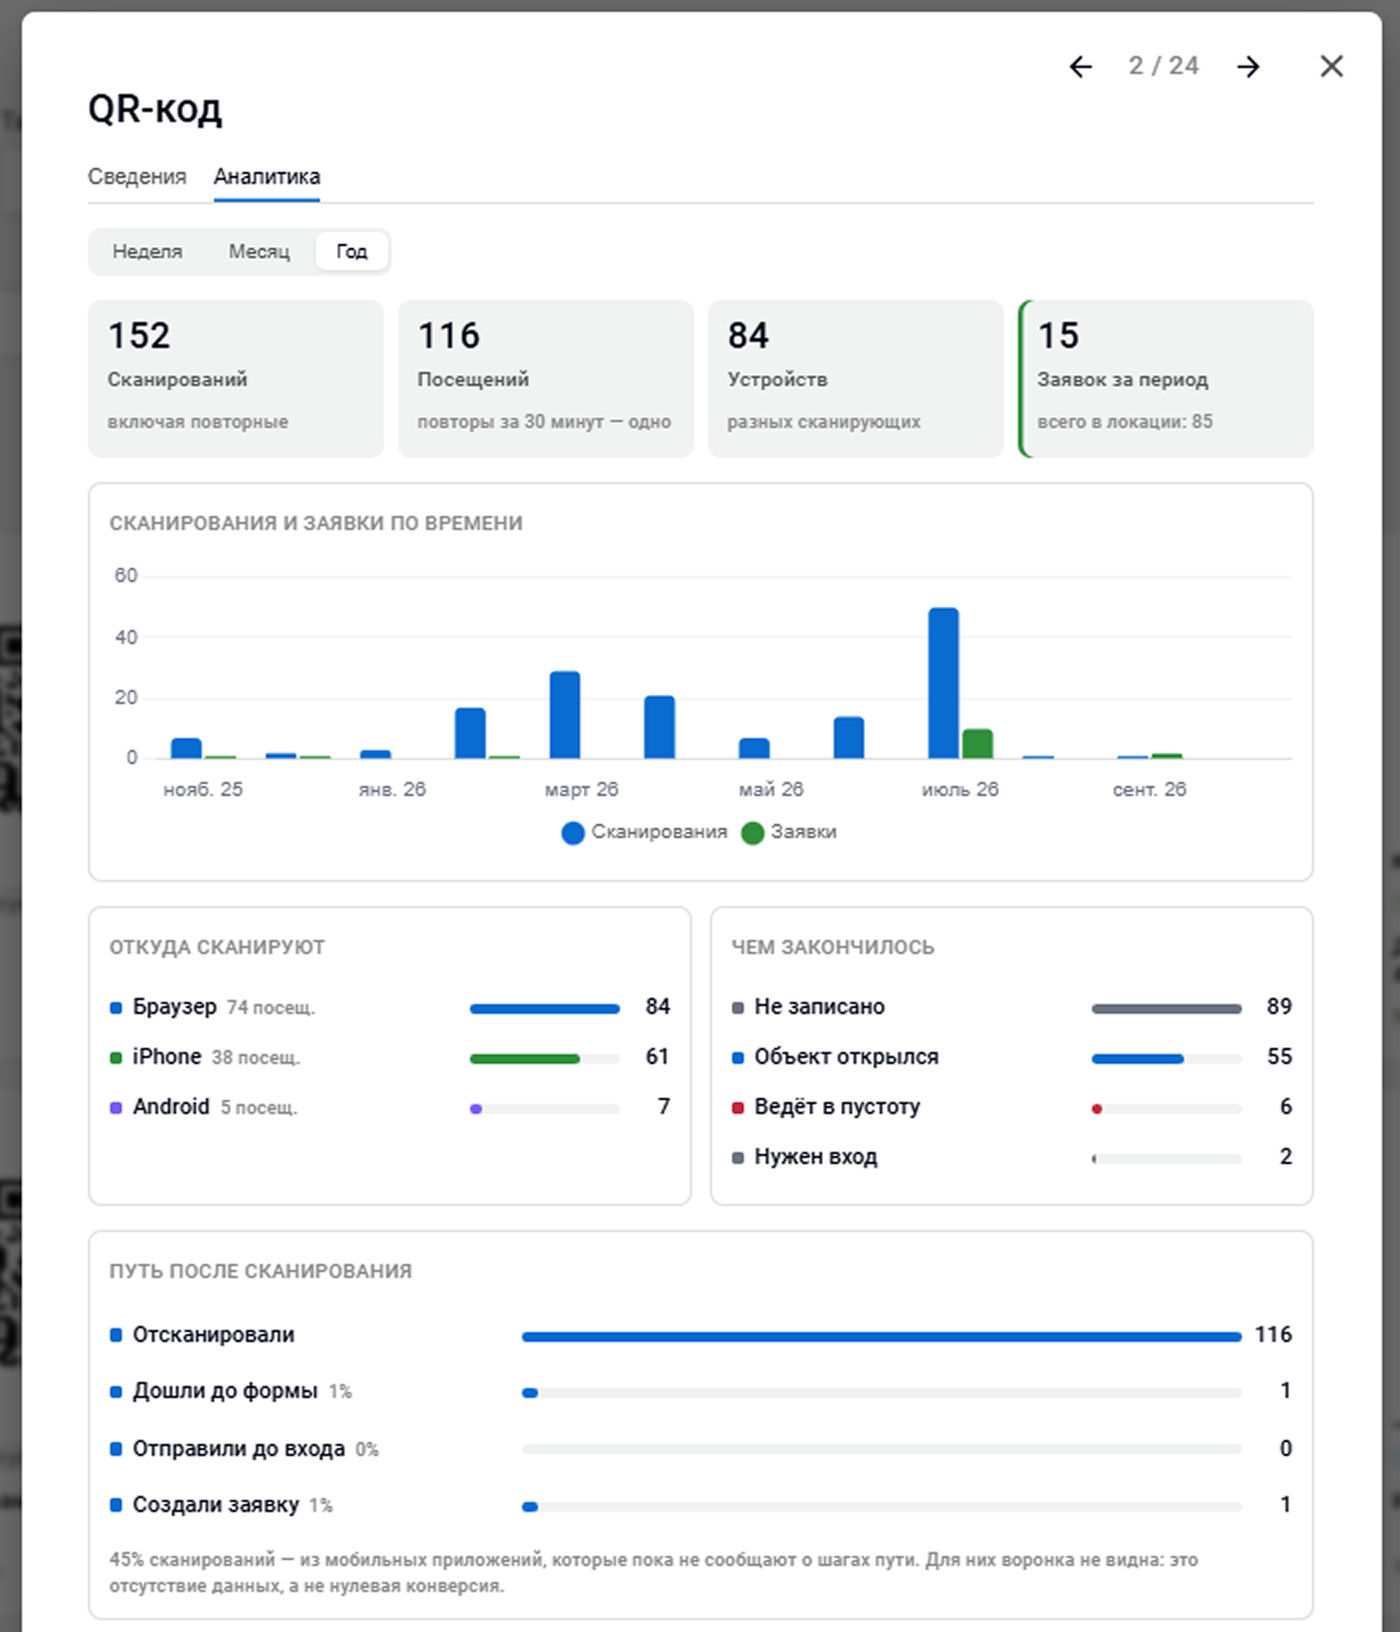Screen dimensions: 1400x1632
Task: Click the нояб. 25 axis label
Action: coord(203,790)
